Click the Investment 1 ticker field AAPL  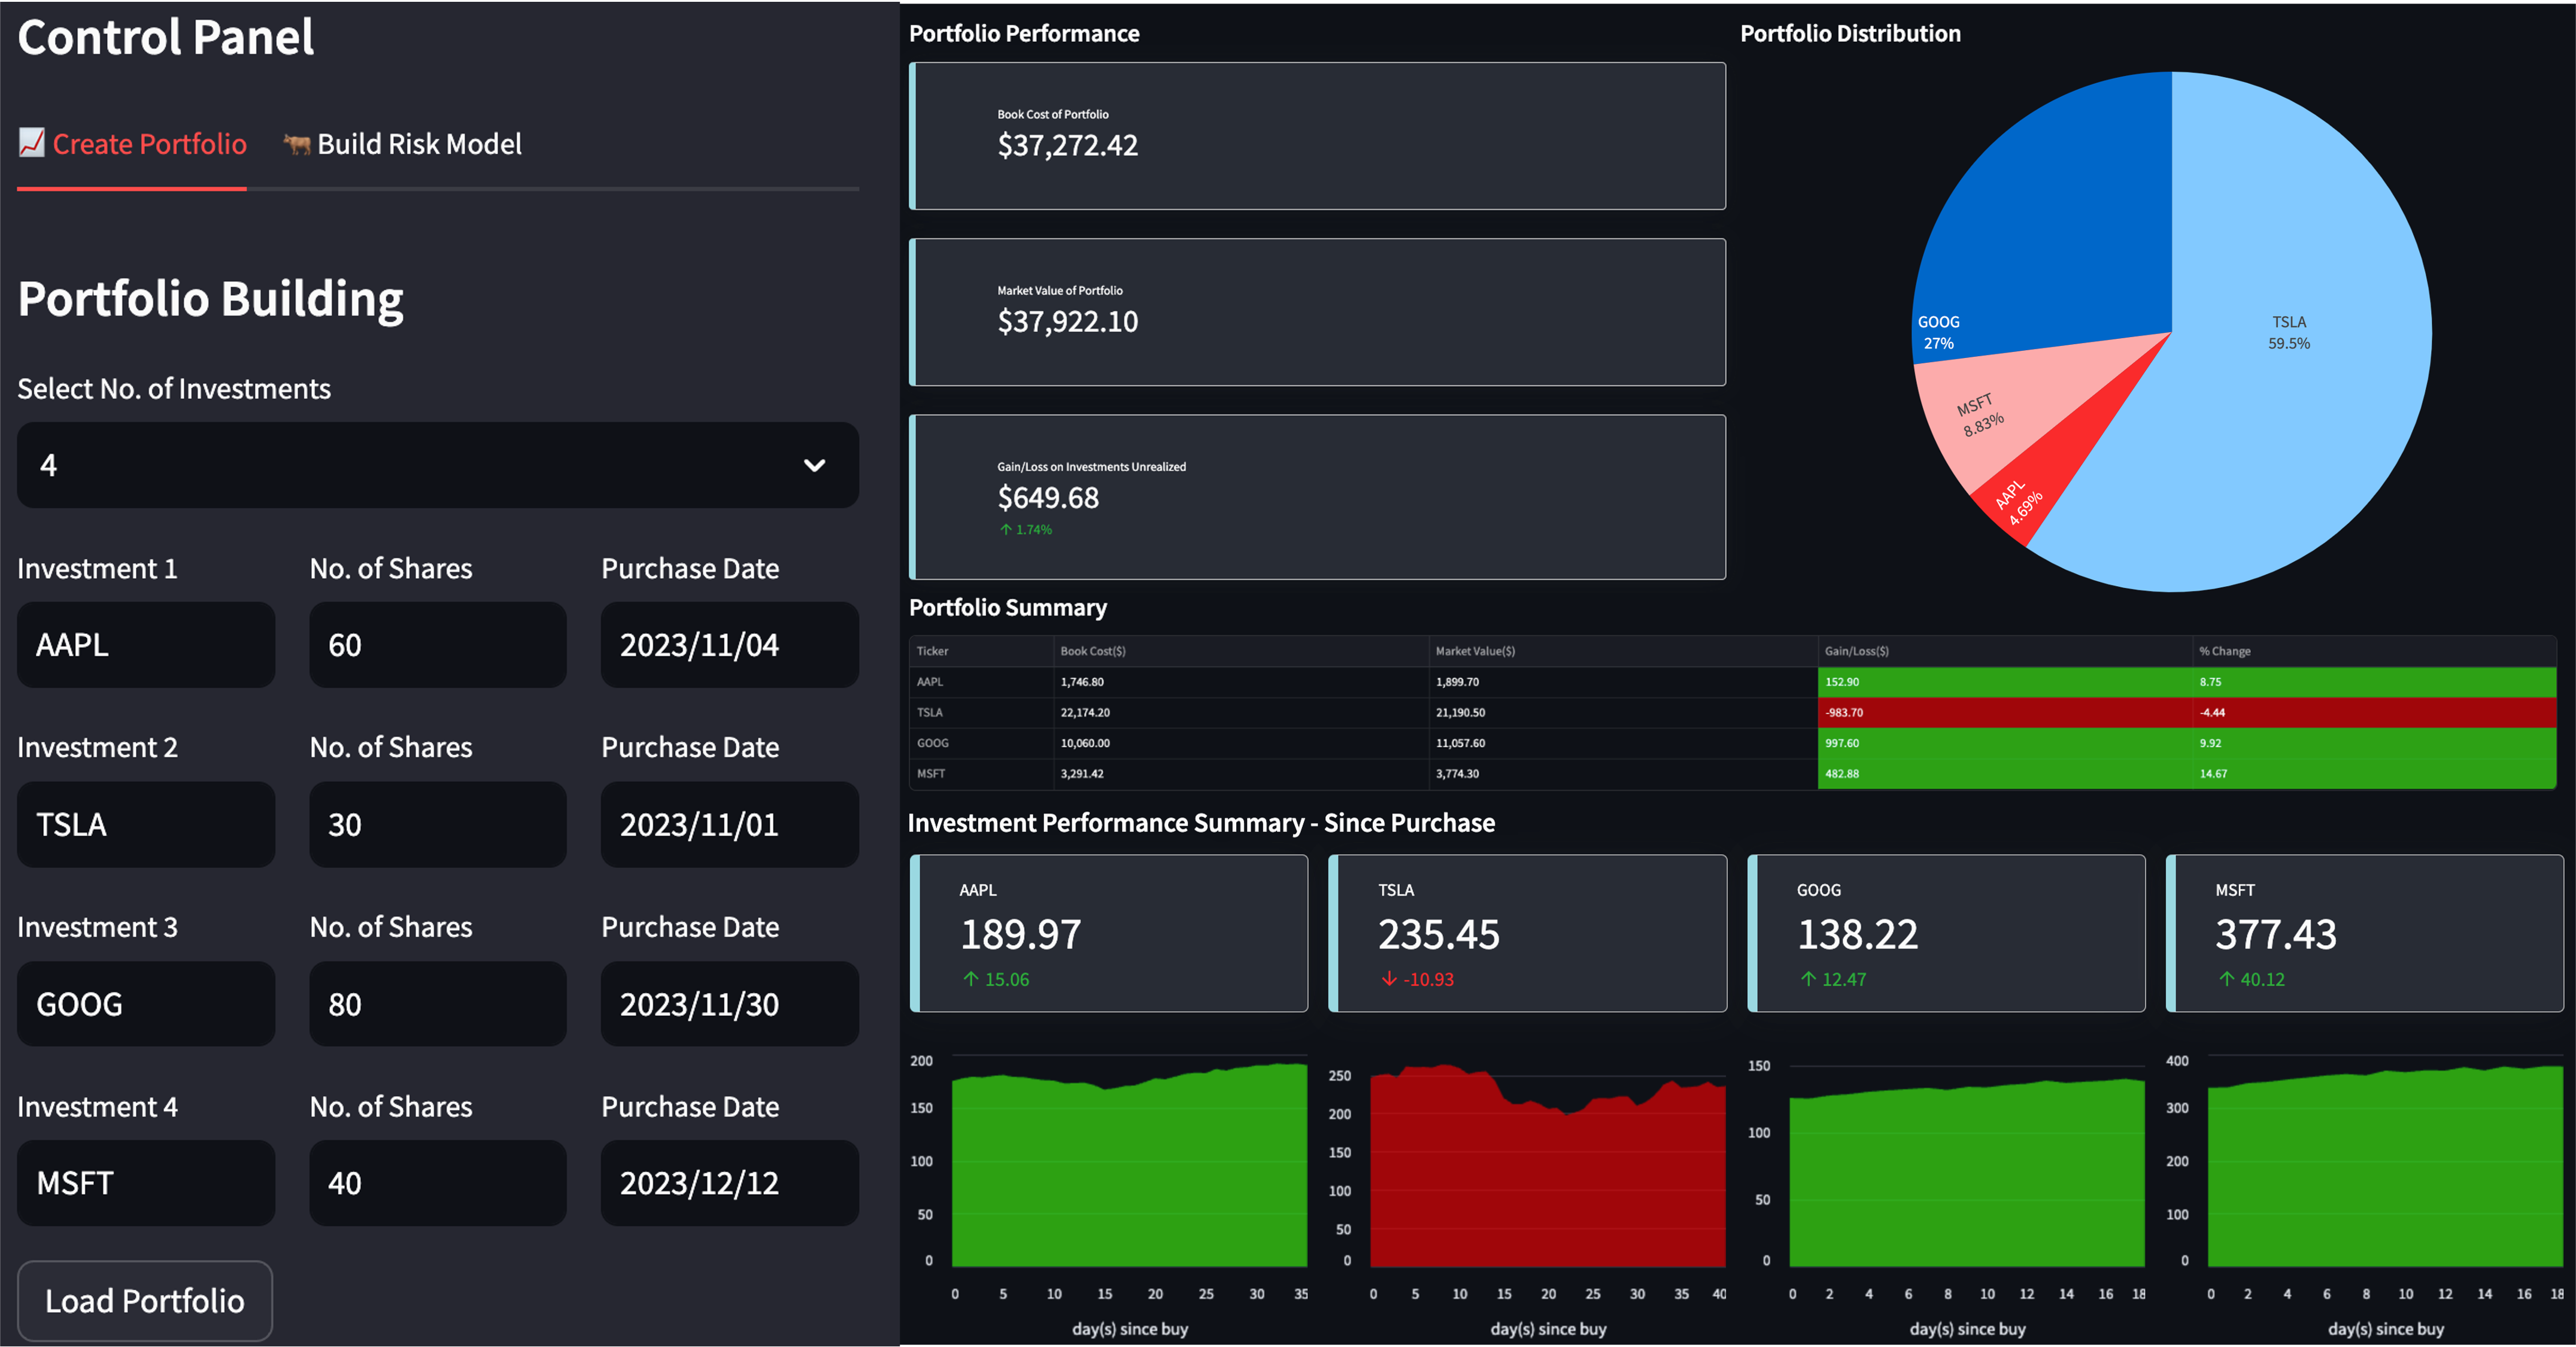tap(146, 645)
